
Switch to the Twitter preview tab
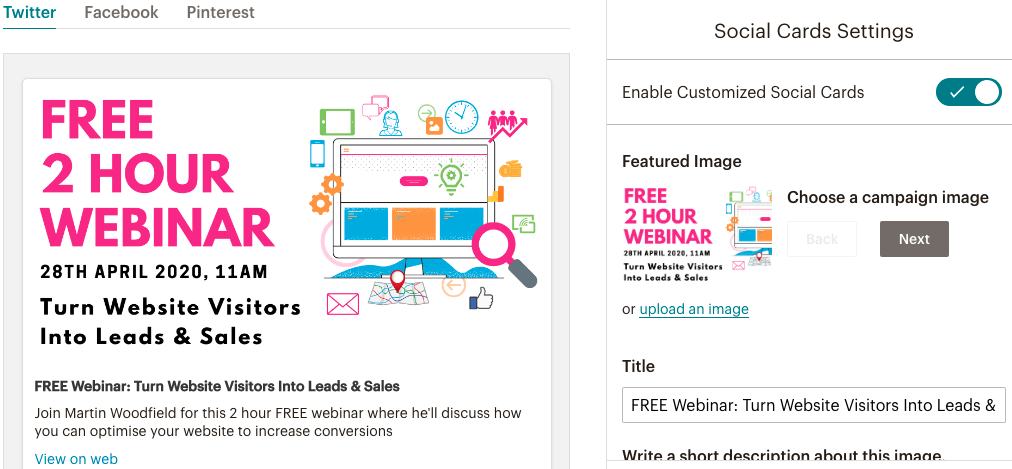30,12
